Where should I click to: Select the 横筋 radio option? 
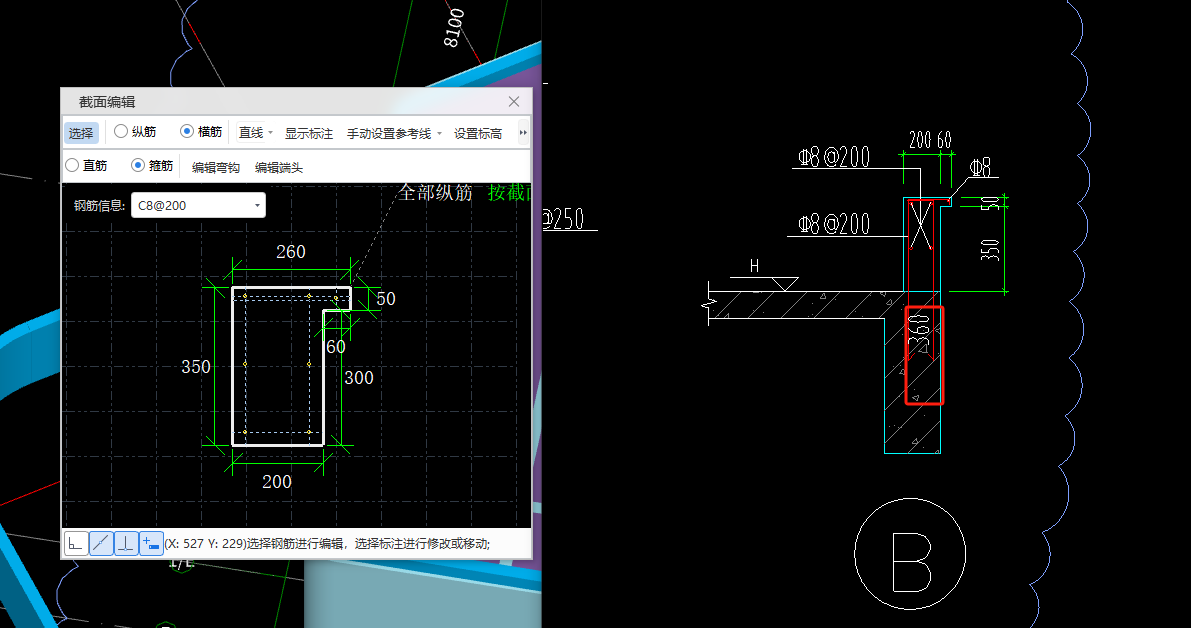(201, 131)
